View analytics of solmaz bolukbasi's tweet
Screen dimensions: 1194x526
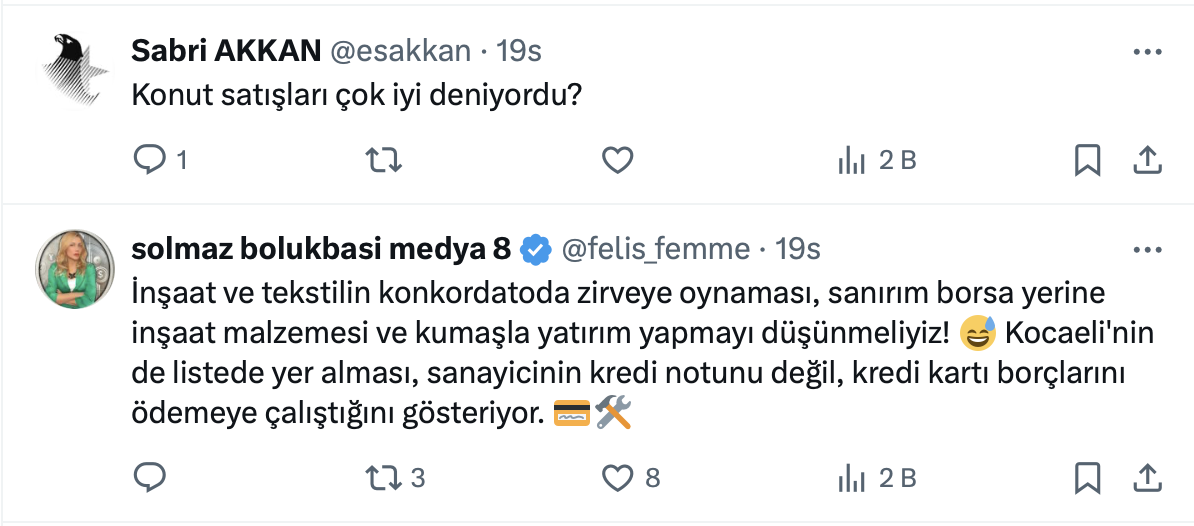click(x=850, y=478)
